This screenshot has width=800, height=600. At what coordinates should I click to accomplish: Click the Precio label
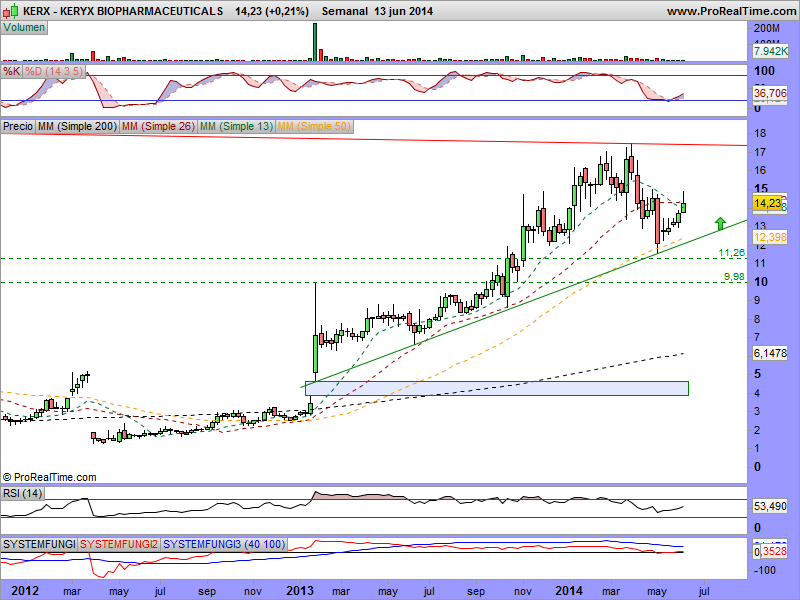tap(18, 126)
